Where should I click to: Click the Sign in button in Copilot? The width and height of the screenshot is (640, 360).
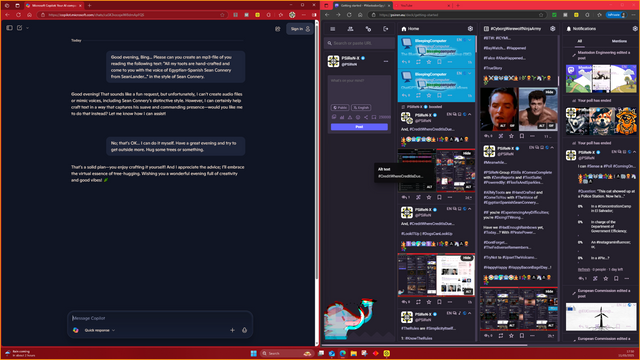pos(300,29)
